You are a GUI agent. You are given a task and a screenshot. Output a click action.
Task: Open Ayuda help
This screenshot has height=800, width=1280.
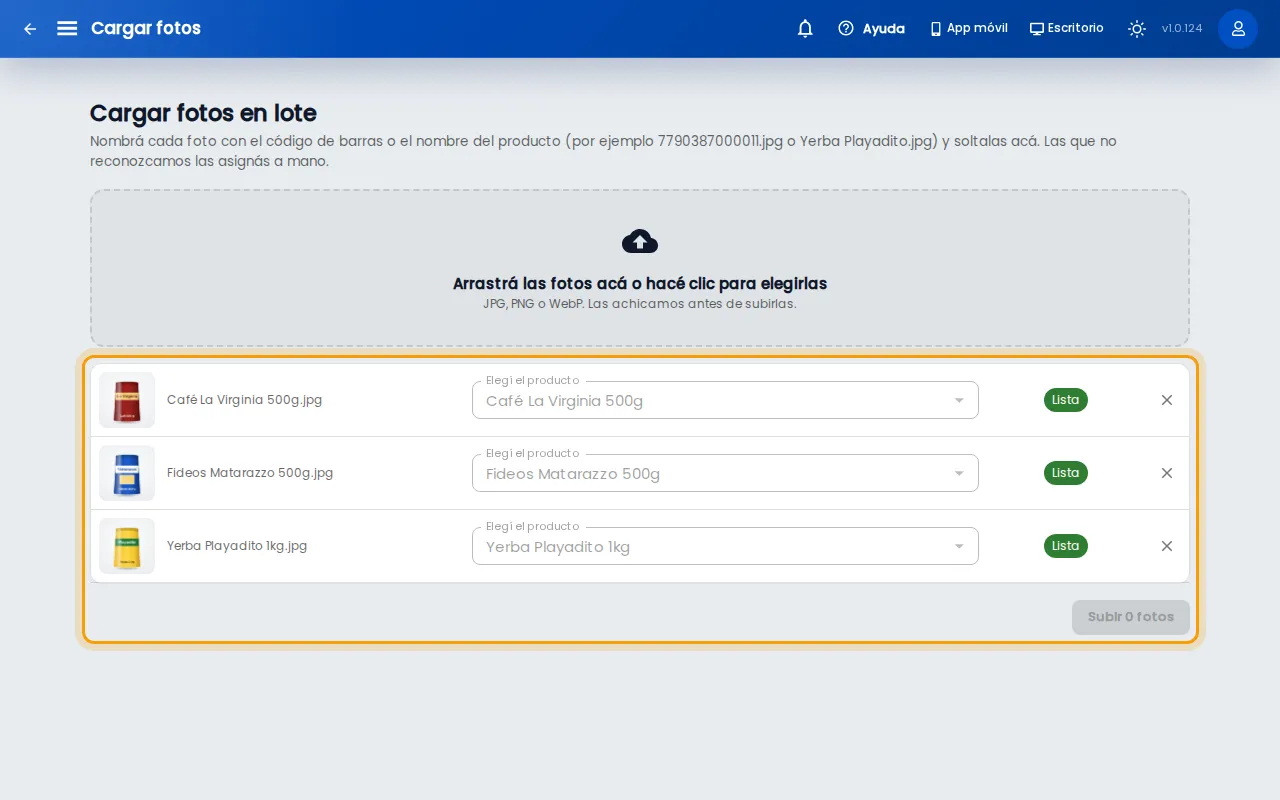click(x=871, y=29)
